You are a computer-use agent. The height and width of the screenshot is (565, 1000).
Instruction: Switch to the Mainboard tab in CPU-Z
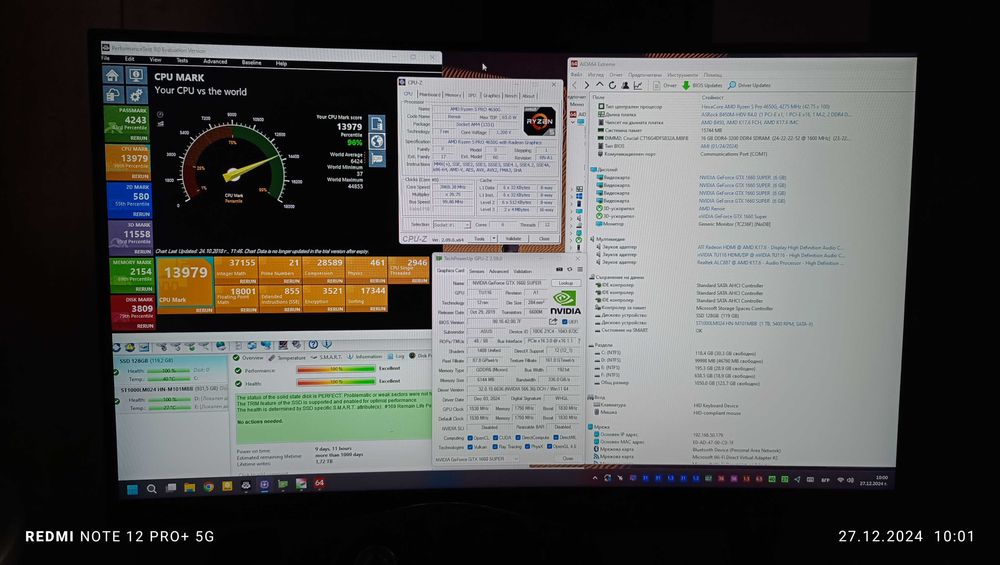pyautogui.click(x=429, y=94)
